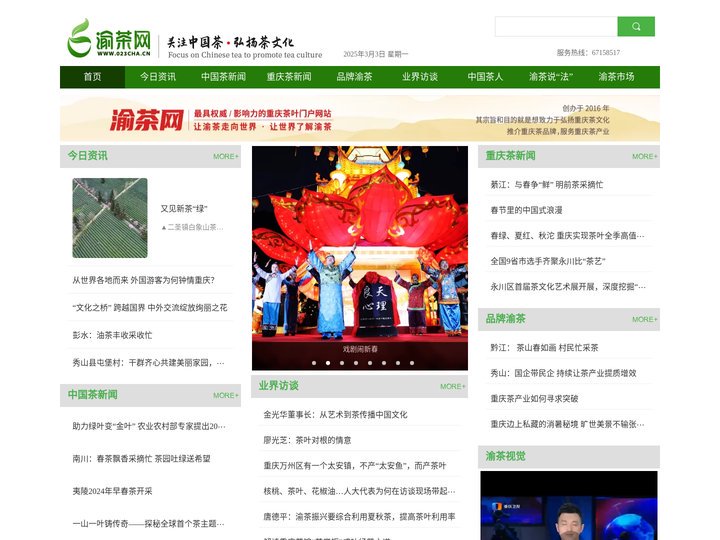This screenshot has width=720, height=540.
Task: Click the 中国茶新闻 section heading
Action: click(x=92, y=394)
